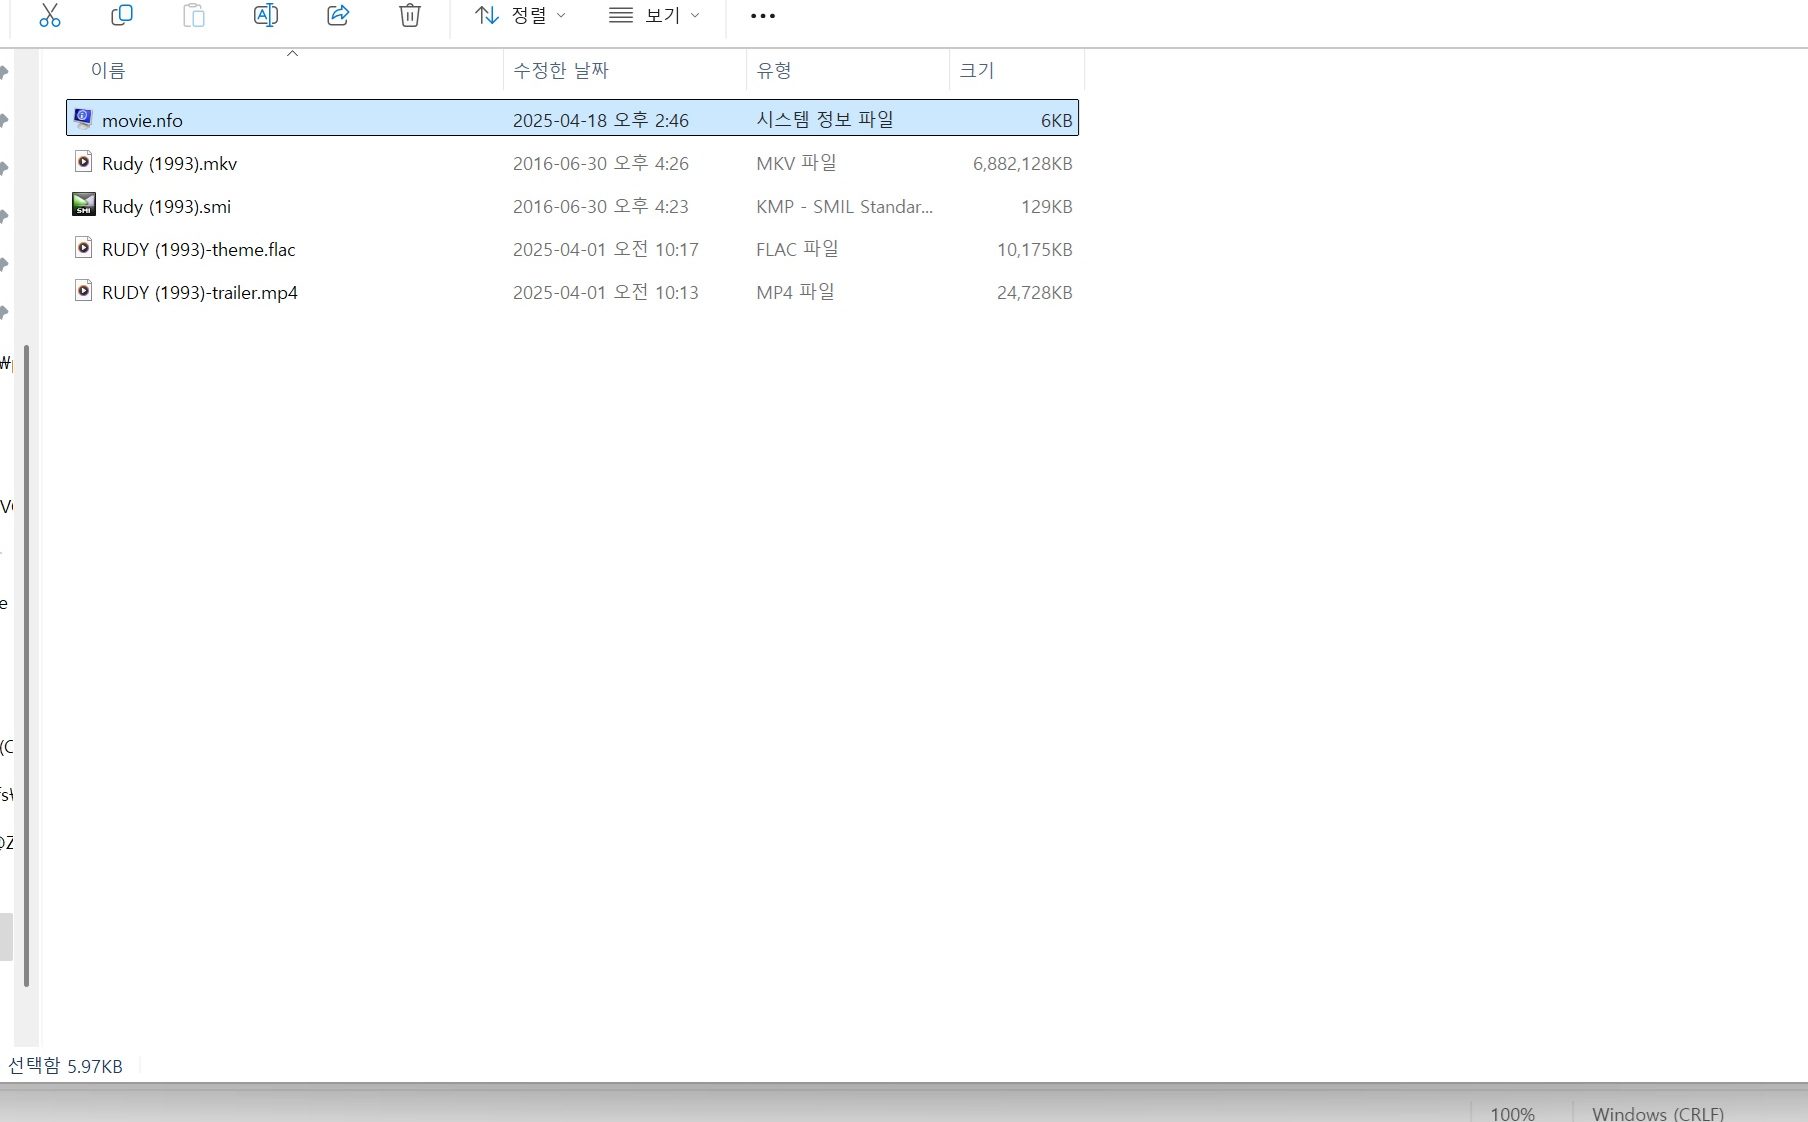Click the Cut scissors icon

(50, 15)
